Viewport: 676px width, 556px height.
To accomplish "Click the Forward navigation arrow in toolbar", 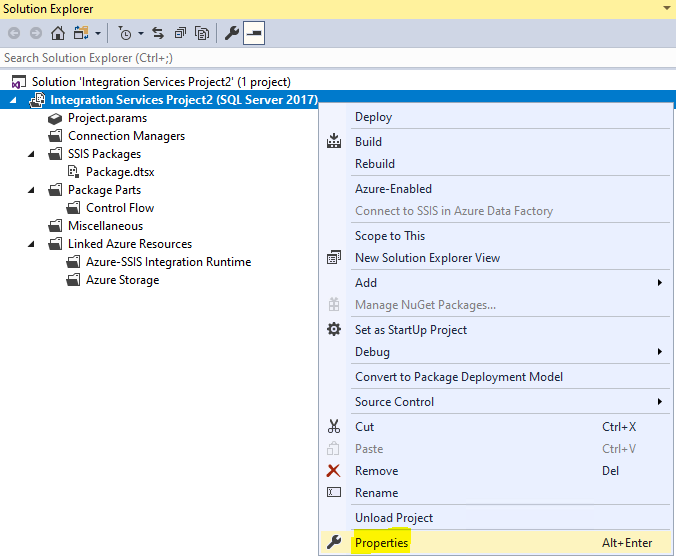I will (x=36, y=33).
